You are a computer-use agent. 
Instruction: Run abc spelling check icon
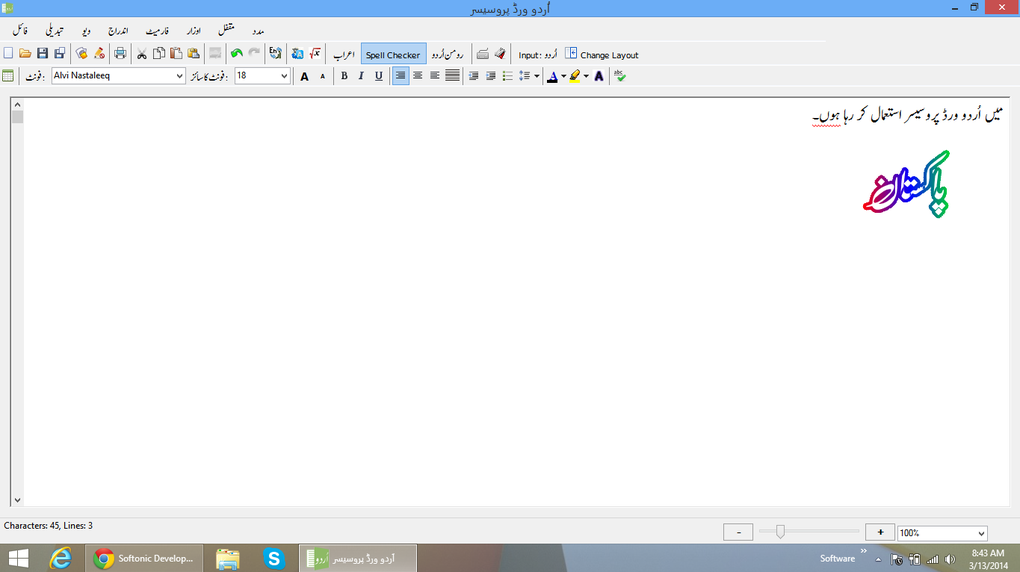point(620,76)
